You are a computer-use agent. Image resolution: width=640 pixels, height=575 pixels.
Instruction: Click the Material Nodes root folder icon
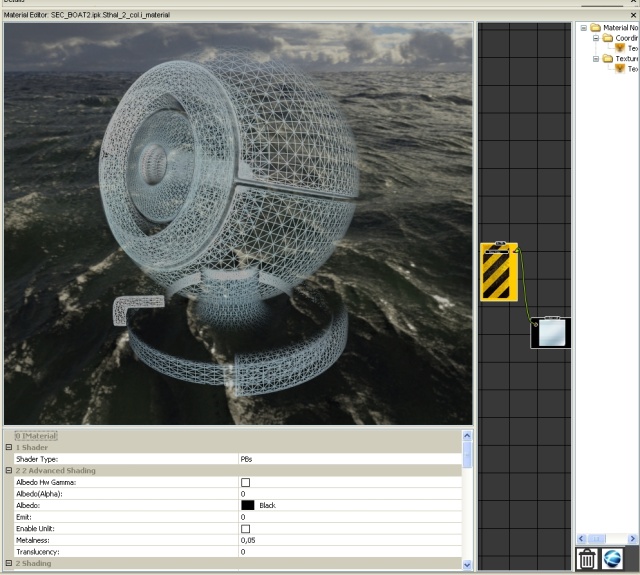click(596, 27)
